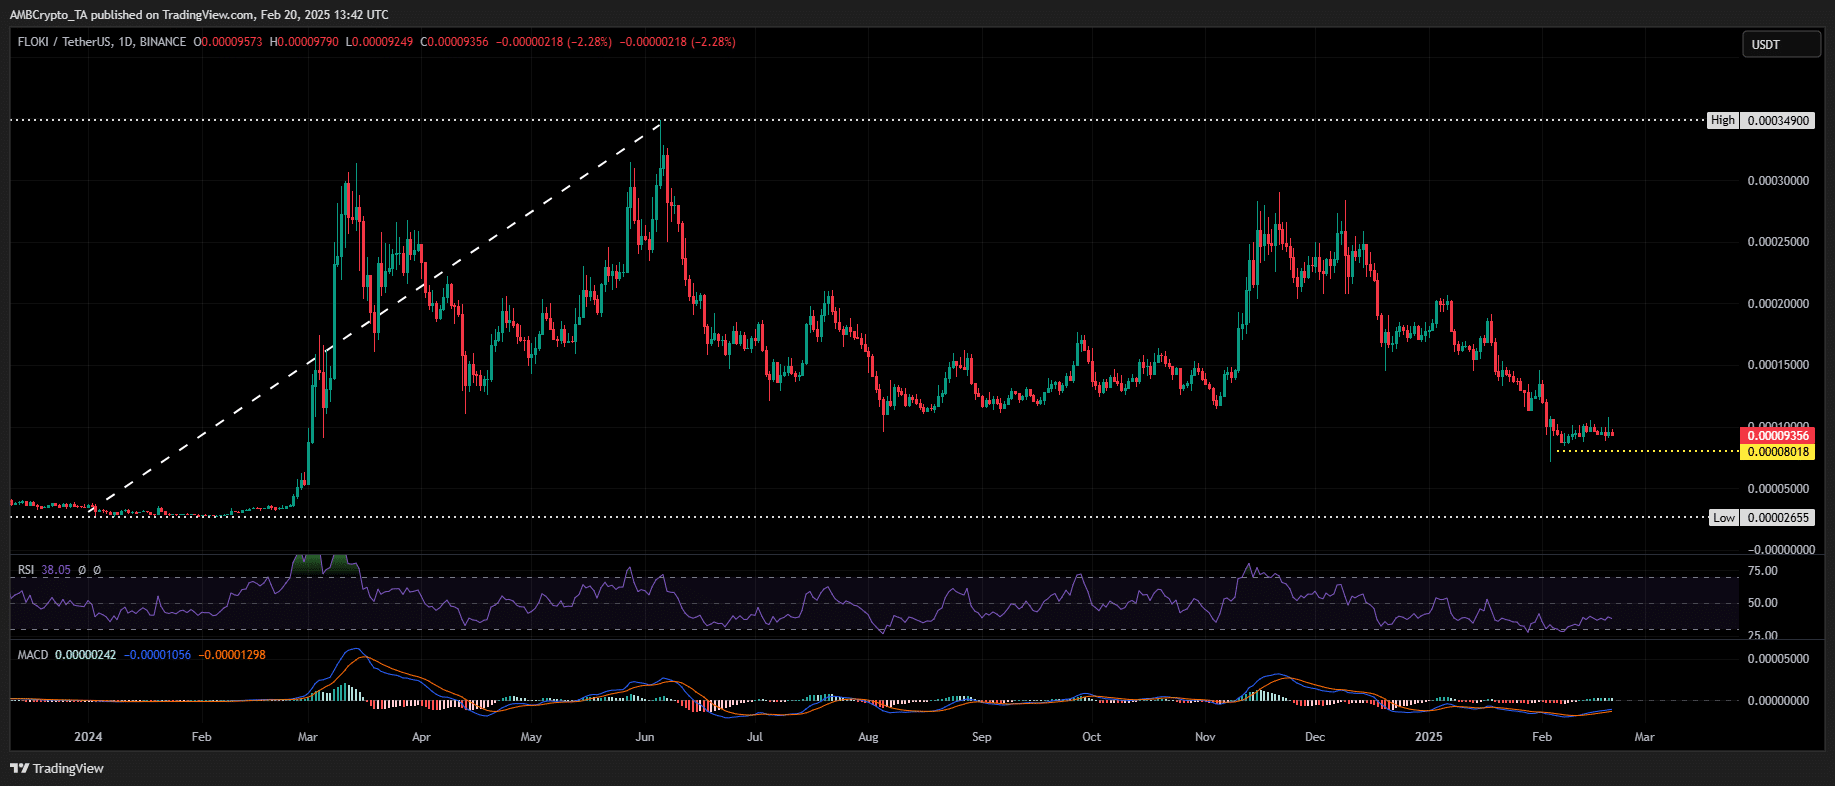Image resolution: width=1835 pixels, height=786 pixels.
Task: Click the yellow 0.00008018 price level label
Action: [x=1778, y=452]
